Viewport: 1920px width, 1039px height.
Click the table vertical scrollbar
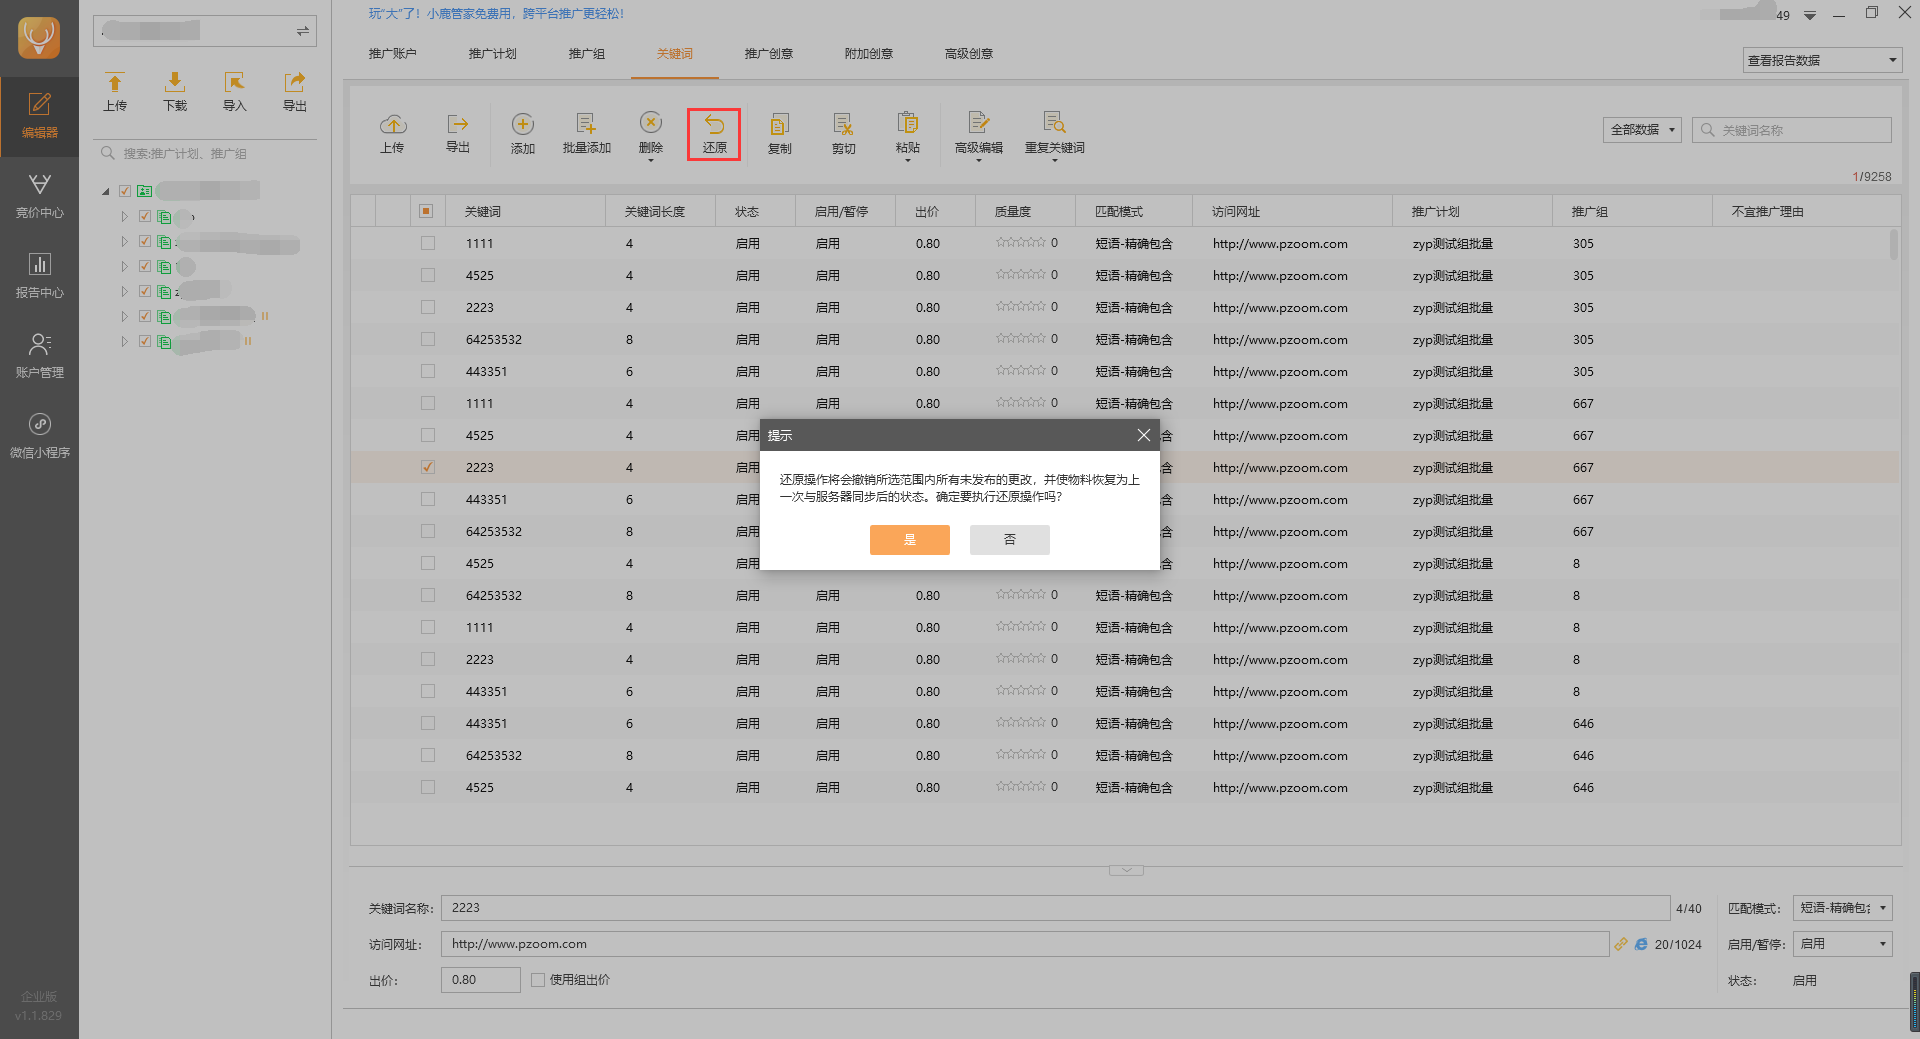coord(1893,245)
